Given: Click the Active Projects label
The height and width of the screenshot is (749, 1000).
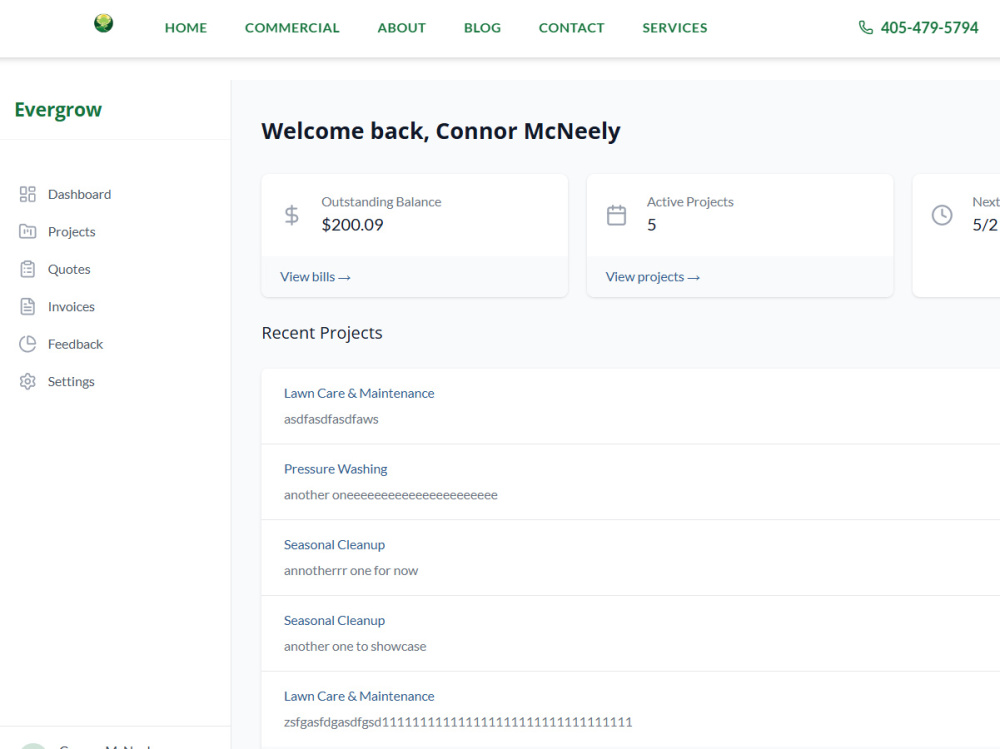Looking at the screenshot, I should tap(690, 202).
